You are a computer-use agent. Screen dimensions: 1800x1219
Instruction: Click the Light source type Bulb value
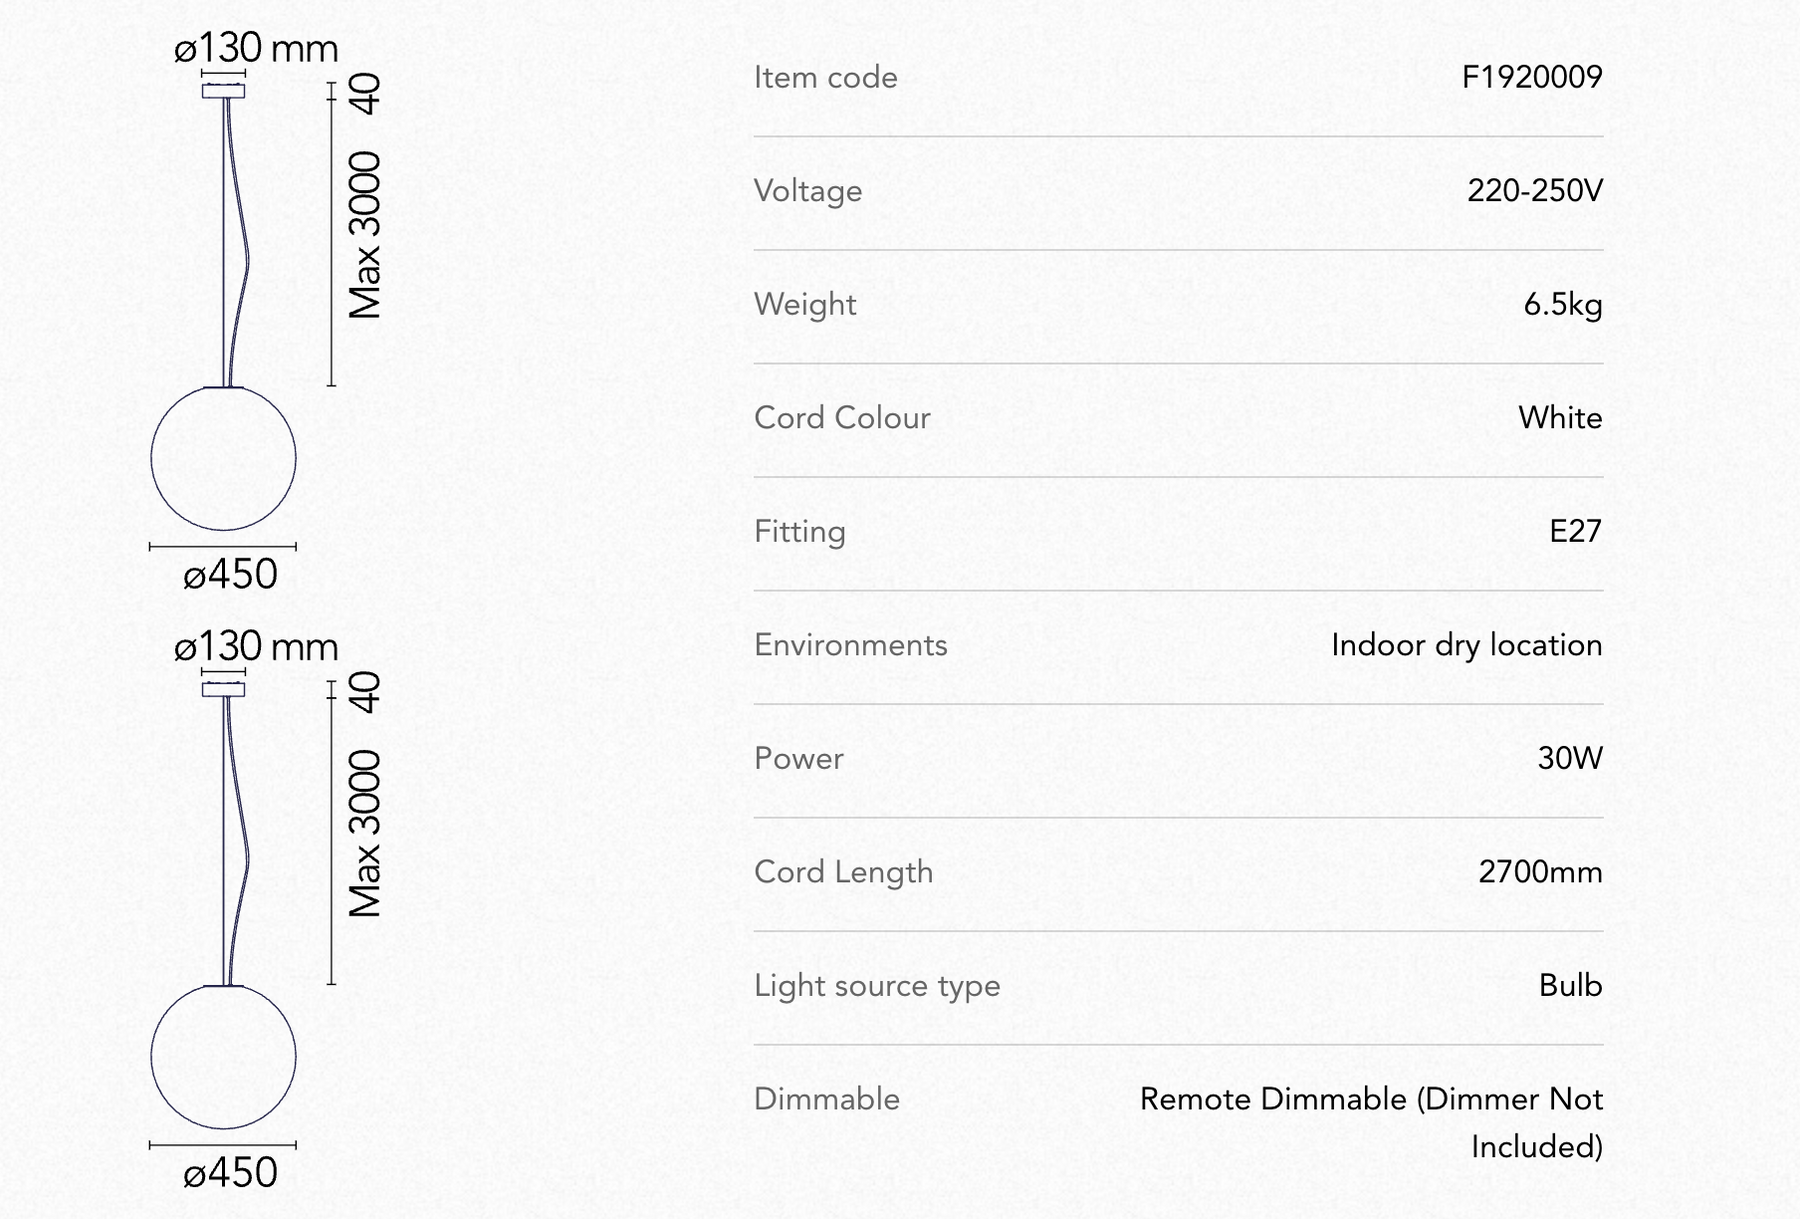(x=1570, y=985)
